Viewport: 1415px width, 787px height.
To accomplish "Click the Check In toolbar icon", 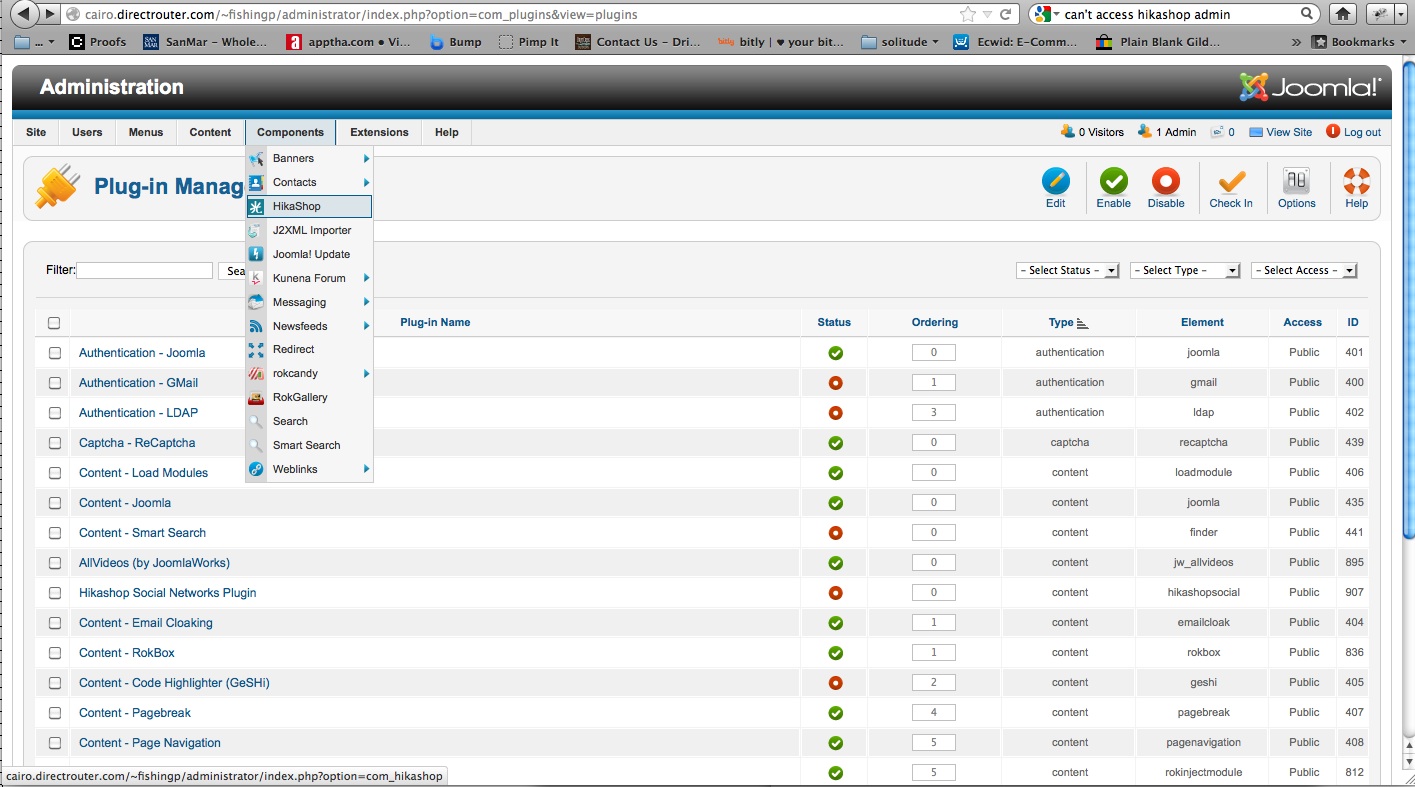I will pyautogui.click(x=1231, y=181).
